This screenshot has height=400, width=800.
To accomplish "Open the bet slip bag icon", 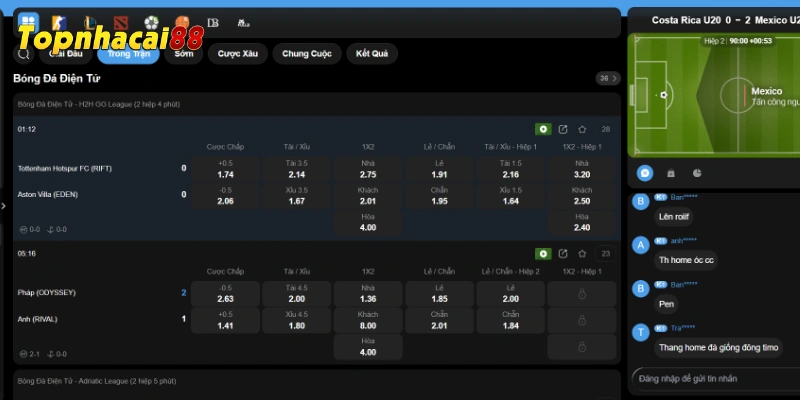I will pyautogui.click(x=671, y=173).
